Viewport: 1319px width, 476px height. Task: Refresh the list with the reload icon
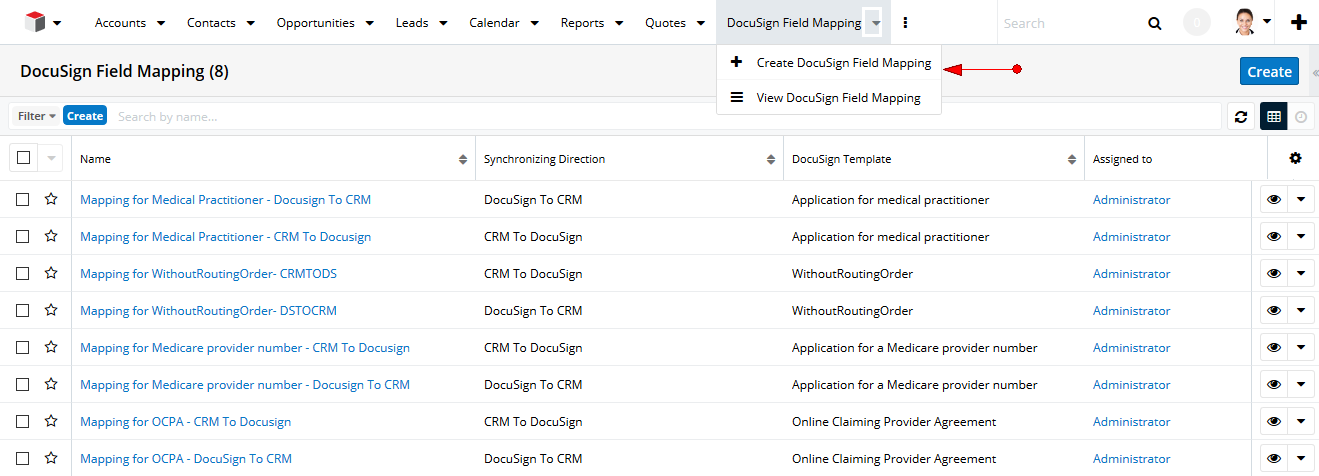(1241, 116)
